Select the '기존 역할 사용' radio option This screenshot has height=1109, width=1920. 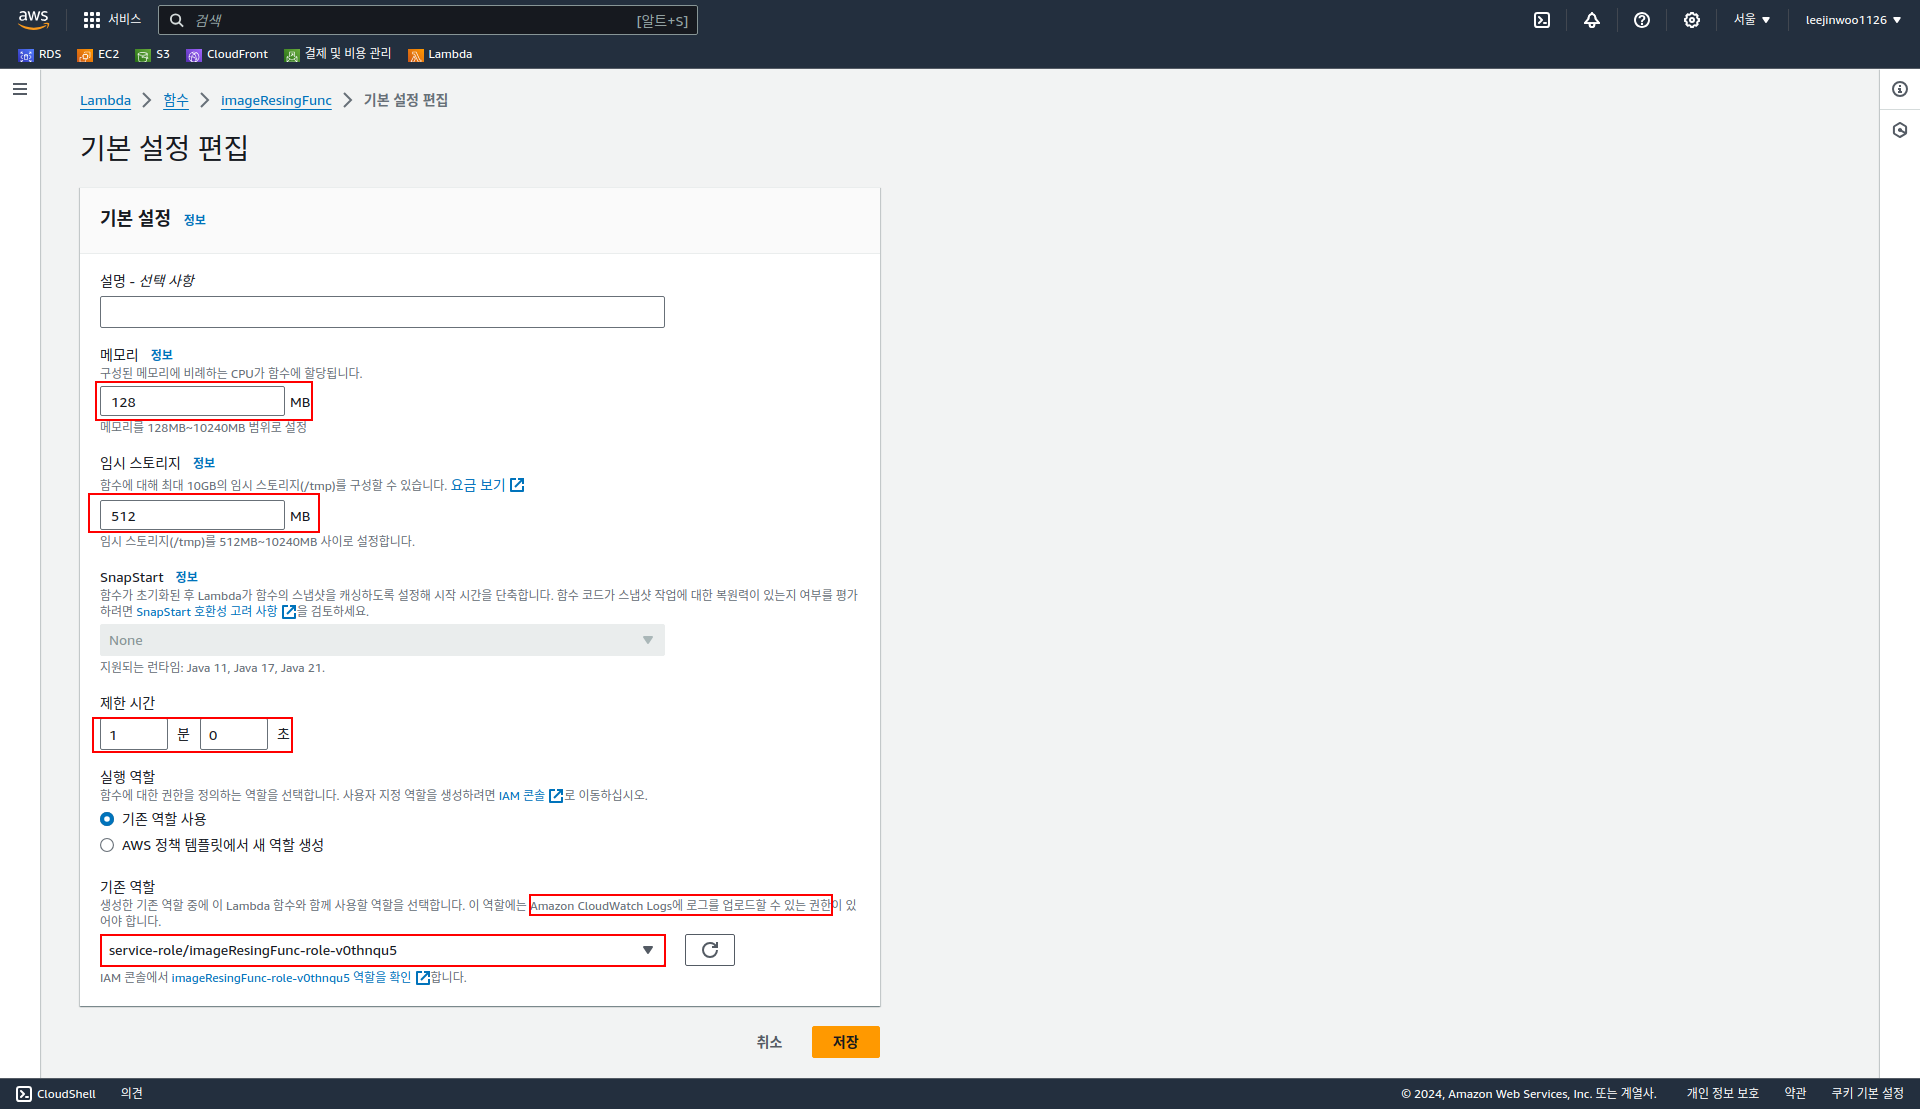107,819
